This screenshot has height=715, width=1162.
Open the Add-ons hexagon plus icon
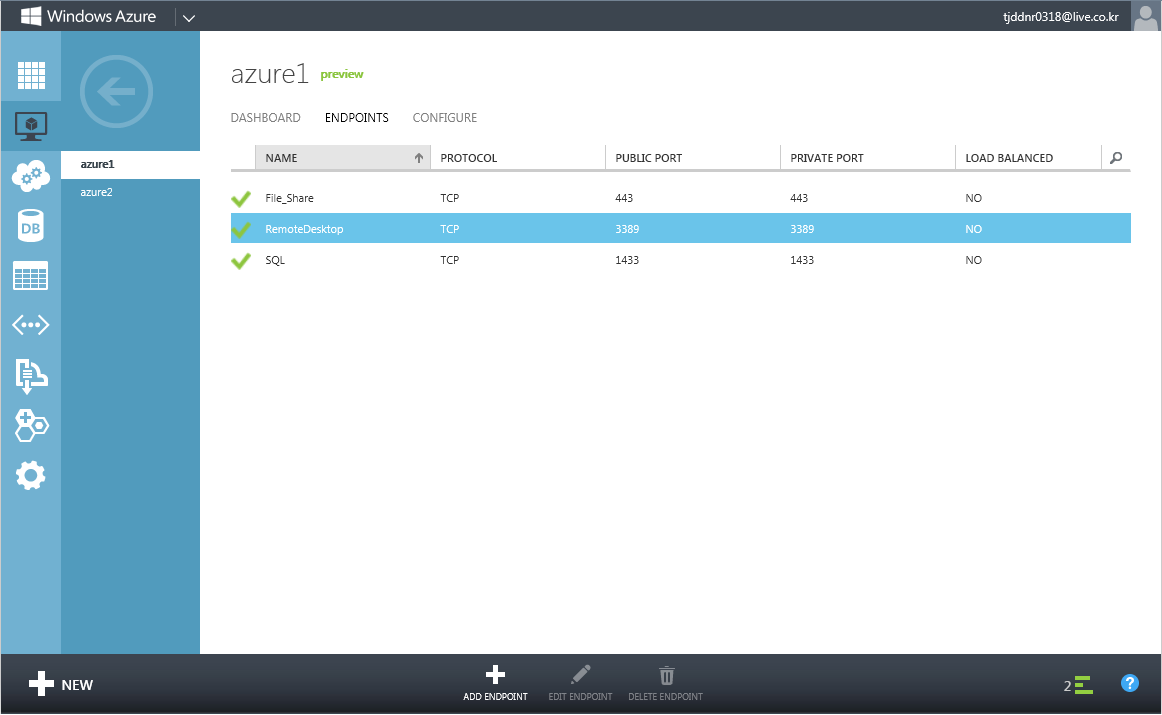31,425
